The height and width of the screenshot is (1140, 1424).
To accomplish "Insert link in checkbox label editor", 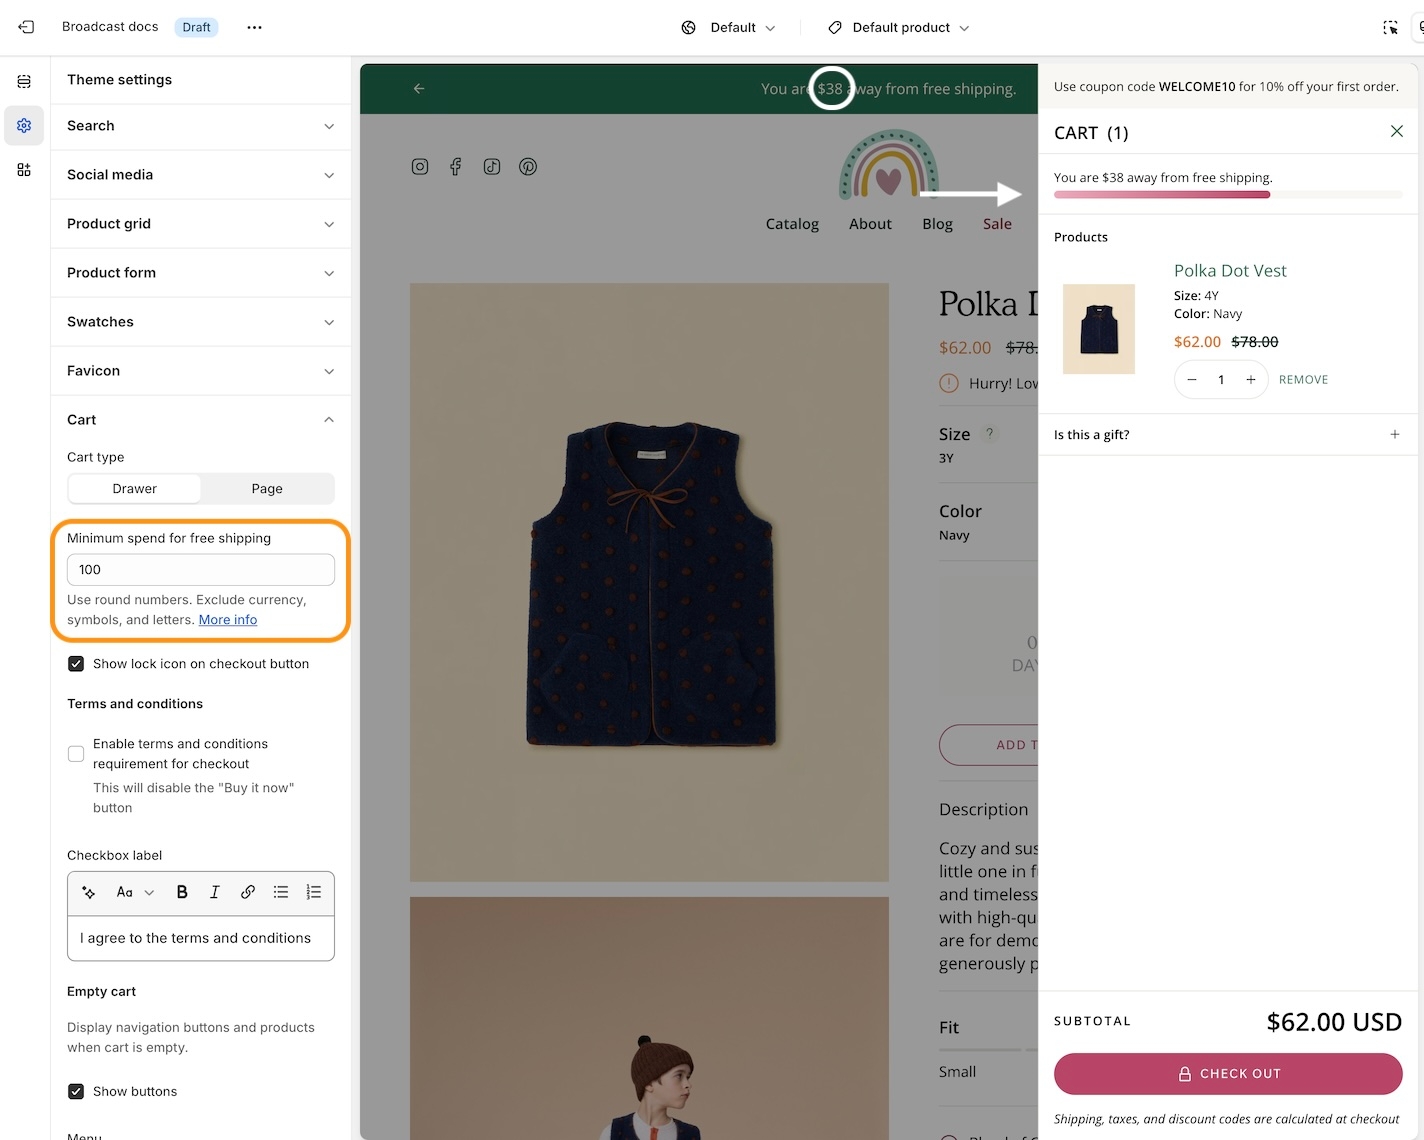I will pyautogui.click(x=247, y=892).
